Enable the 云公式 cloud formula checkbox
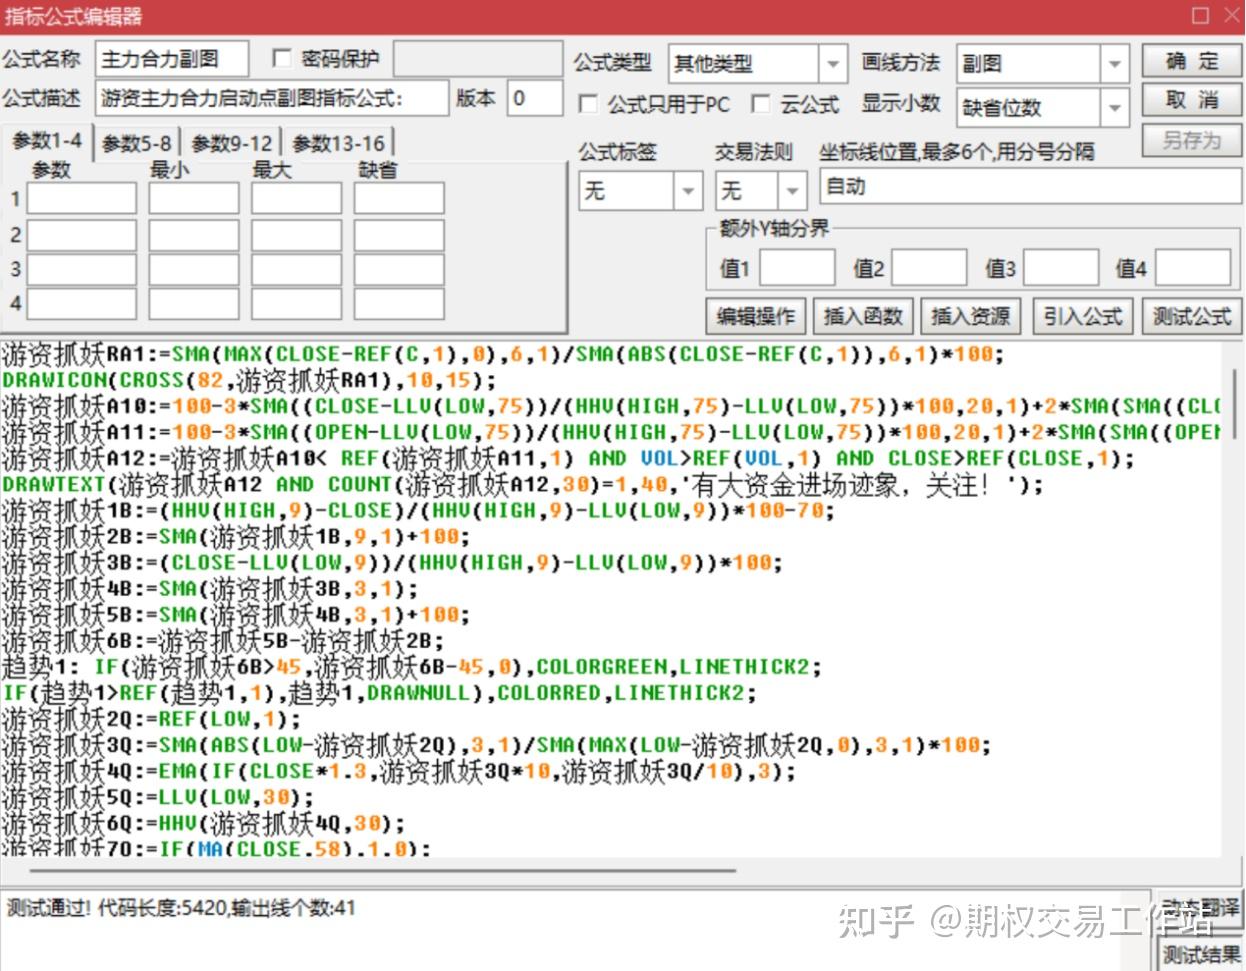This screenshot has width=1246, height=971. pos(762,104)
